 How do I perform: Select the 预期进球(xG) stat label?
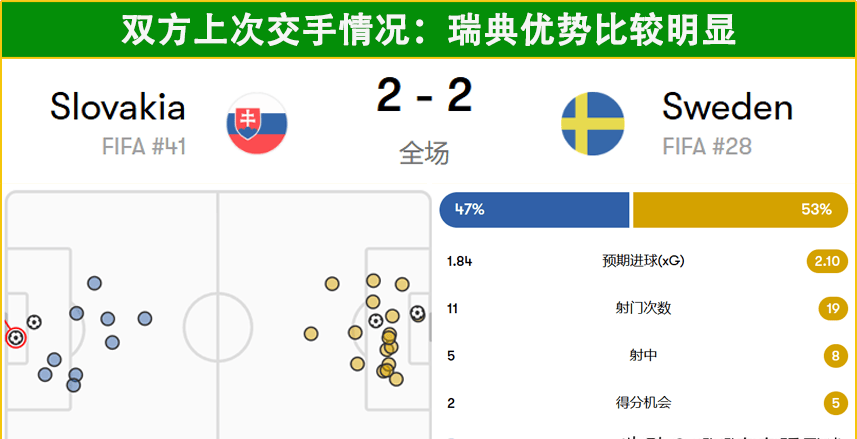[643, 261]
